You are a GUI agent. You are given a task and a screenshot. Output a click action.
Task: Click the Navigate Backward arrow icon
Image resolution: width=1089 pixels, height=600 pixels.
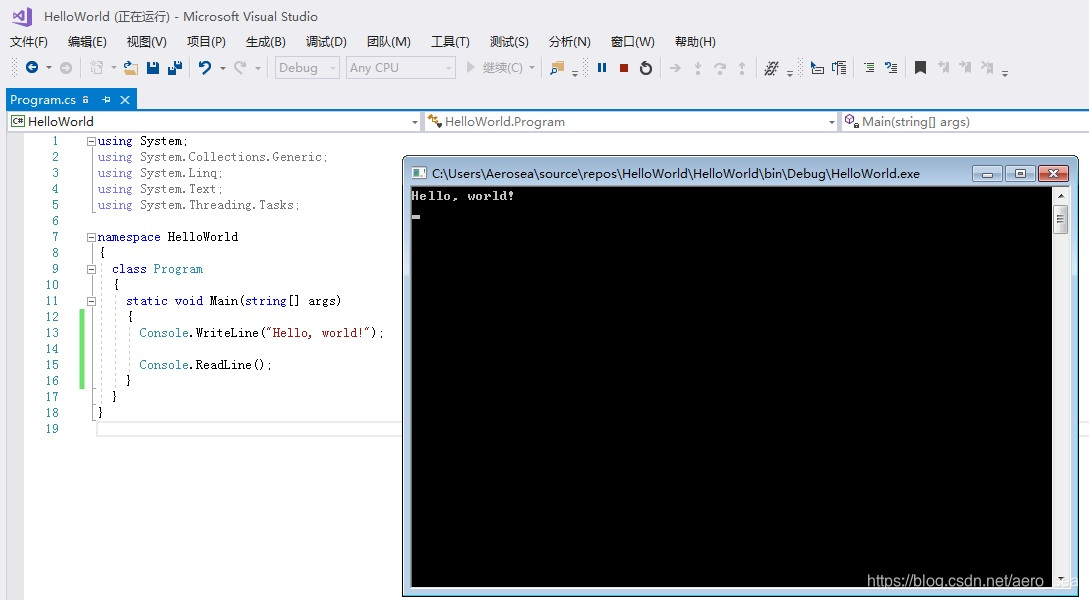[x=32, y=67]
